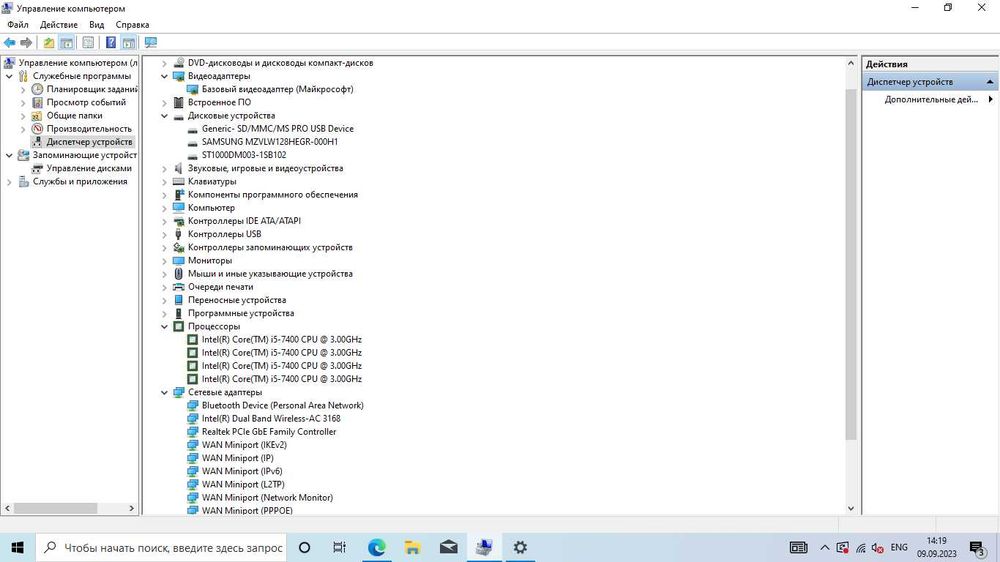1000x562 pixels.
Task: Toggle the show/hide console tree toolbar icon
Action: (66, 43)
